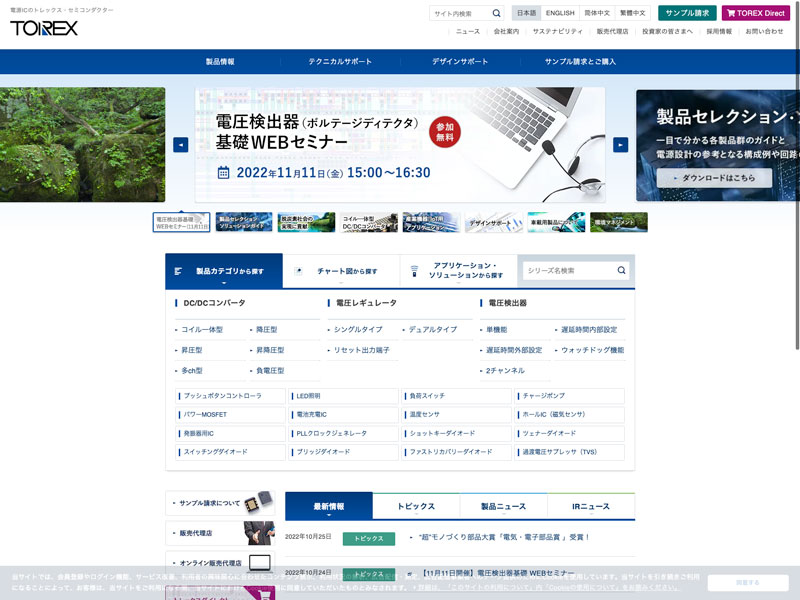The image size is (800, 600).
Task: Click the site search magnifier icon
Action: (x=497, y=14)
